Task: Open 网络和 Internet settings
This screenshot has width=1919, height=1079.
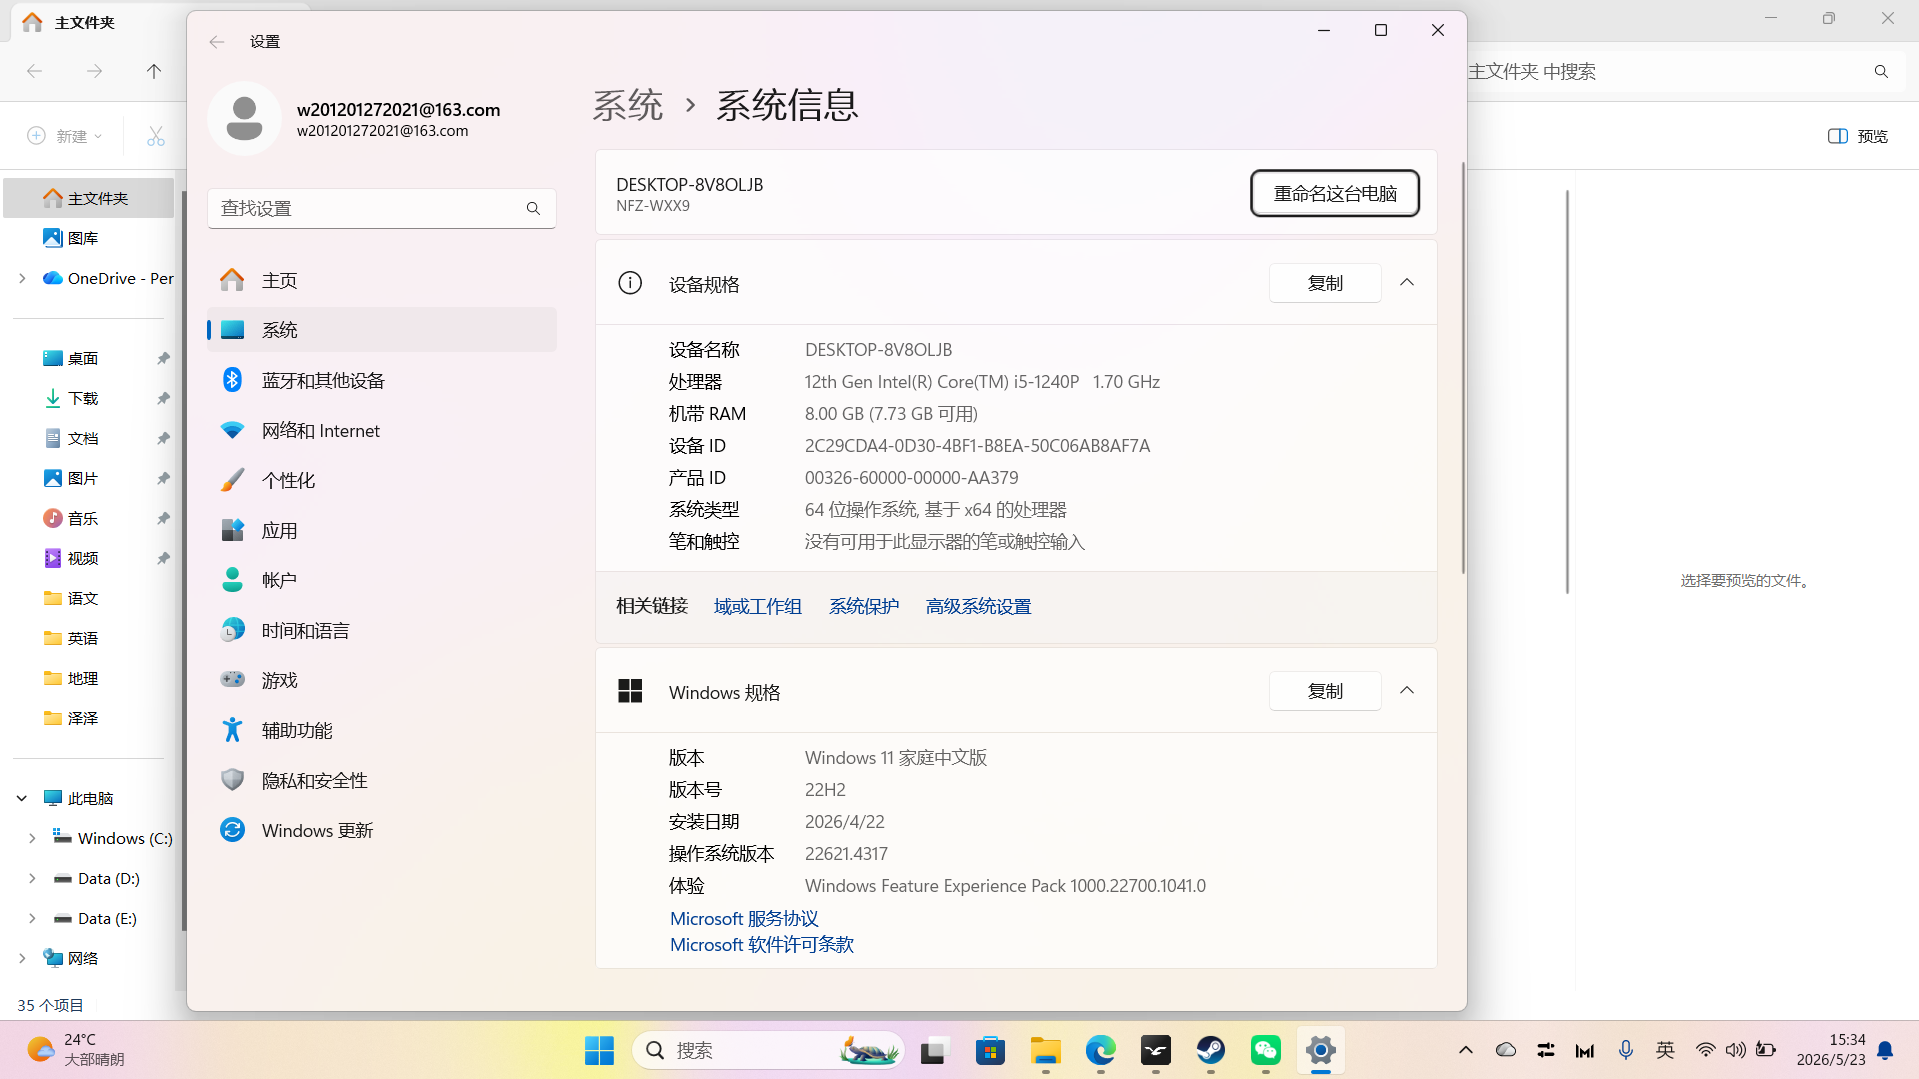Action: [x=381, y=430]
